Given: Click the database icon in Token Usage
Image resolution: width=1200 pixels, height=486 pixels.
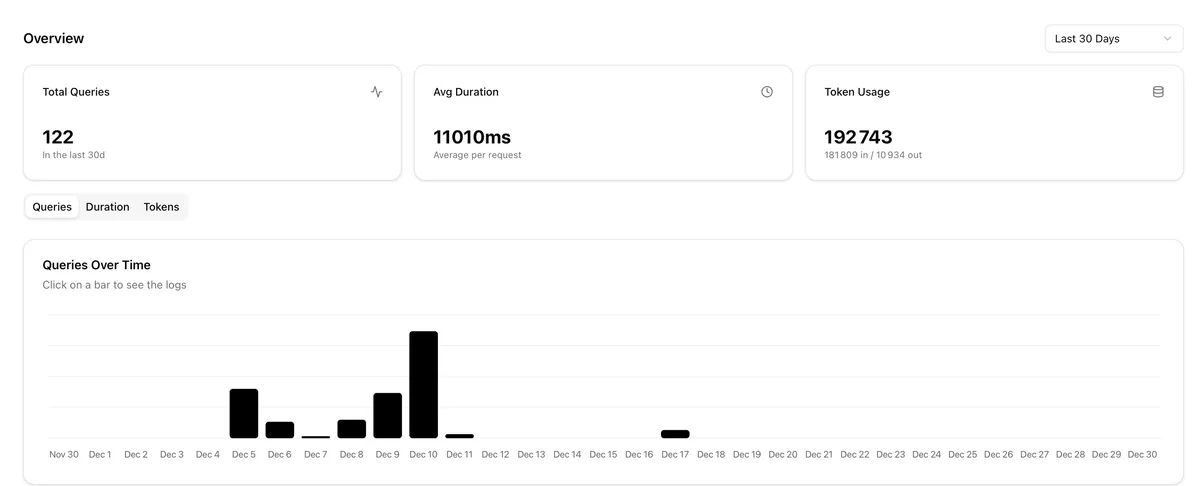Looking at the screenshot, I should 1158,92.
